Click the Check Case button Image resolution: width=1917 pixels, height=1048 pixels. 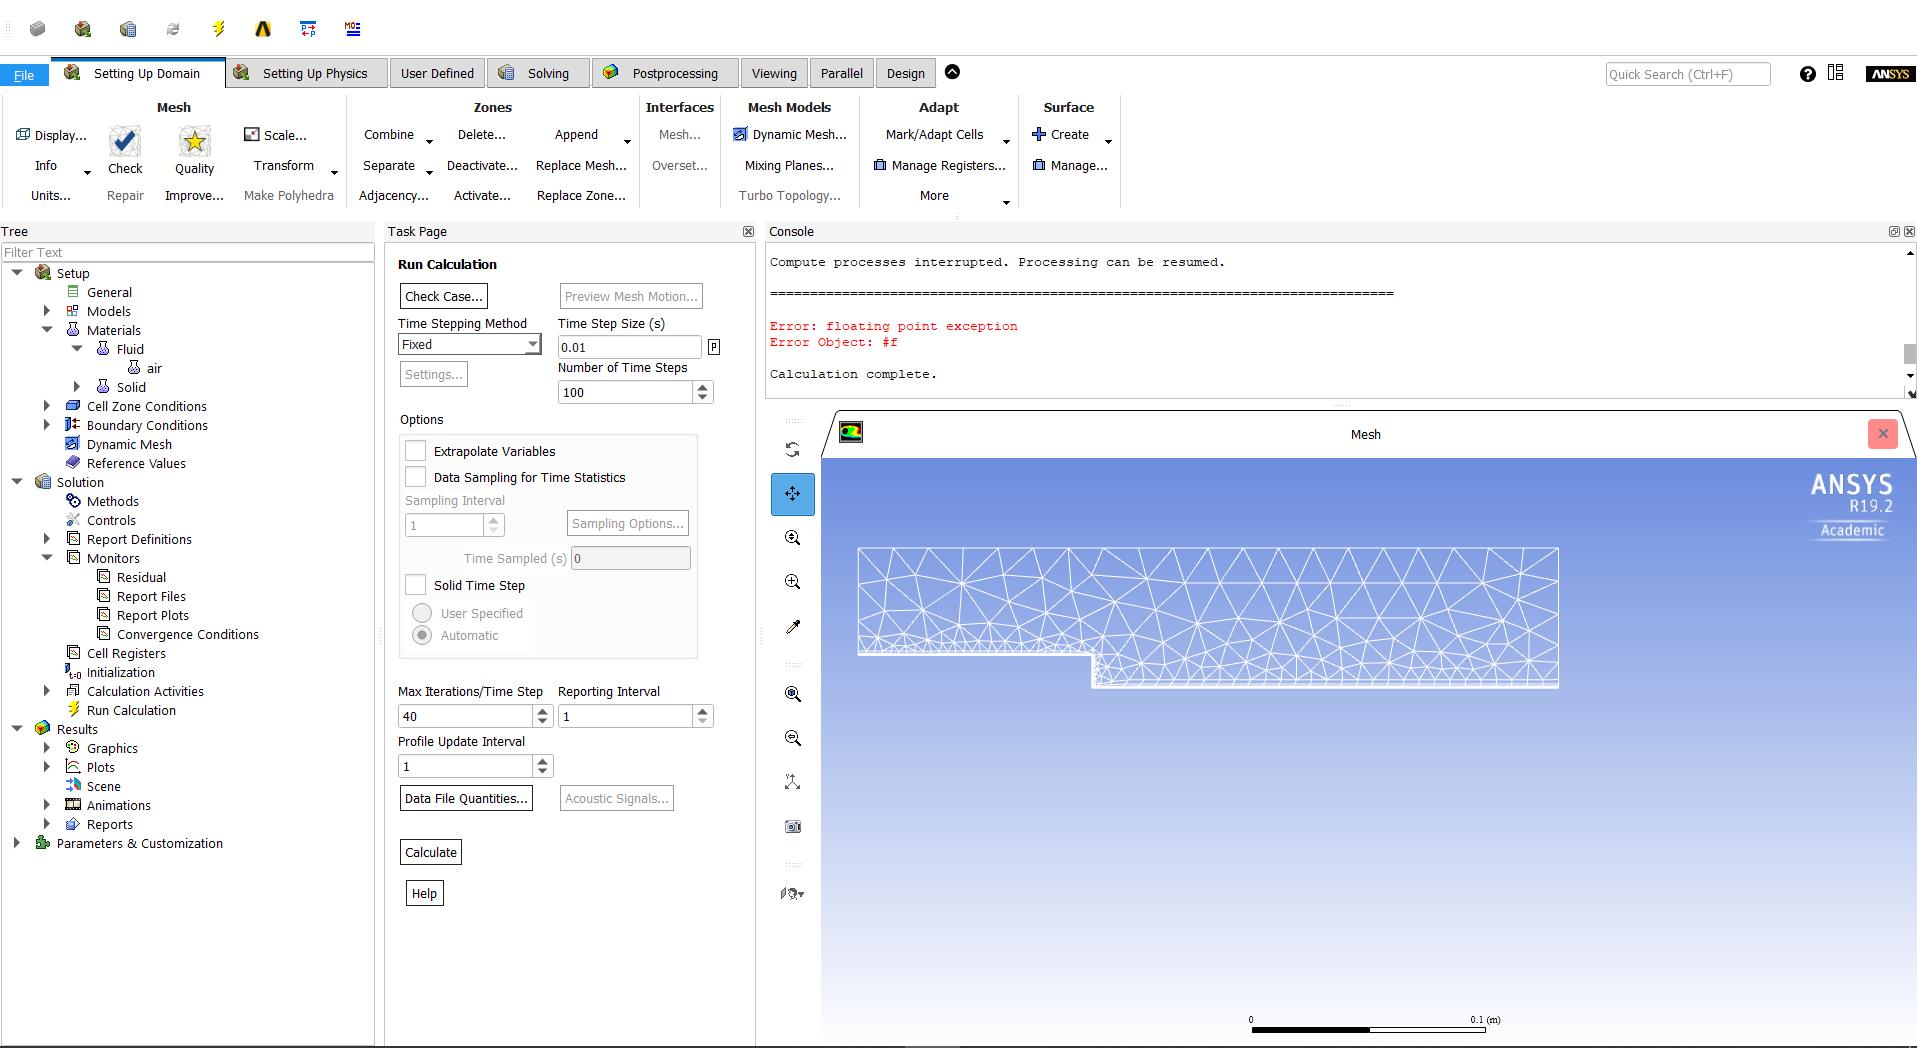tap(444, 296)
